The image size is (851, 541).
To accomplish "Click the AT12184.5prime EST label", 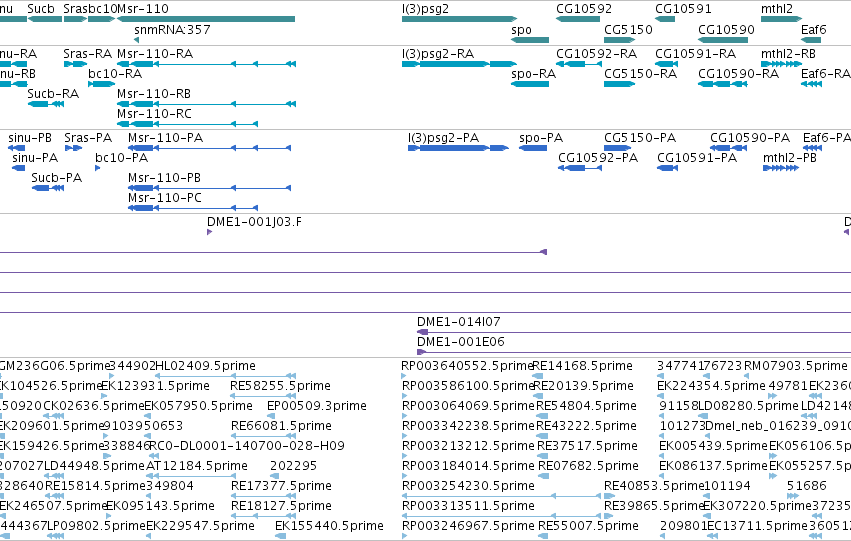I will 196,466.
